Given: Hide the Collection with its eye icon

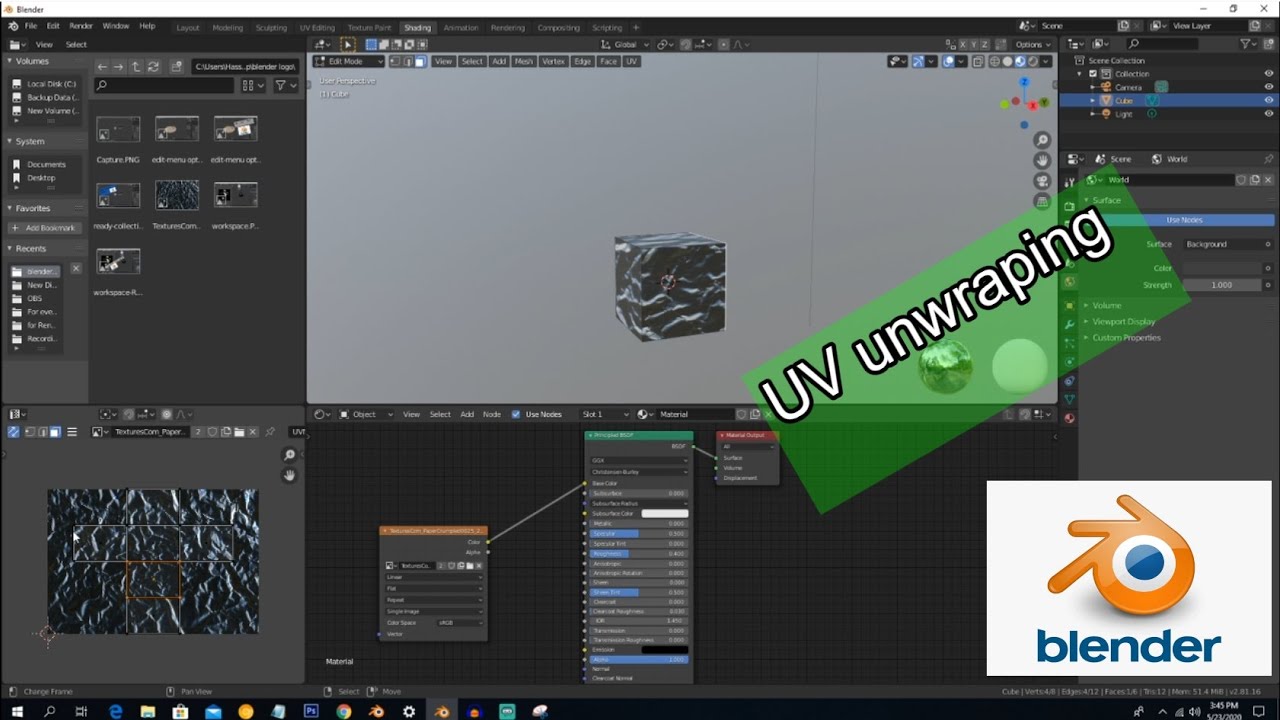Looking at the screenshot, I should (x=1268, y=74).
